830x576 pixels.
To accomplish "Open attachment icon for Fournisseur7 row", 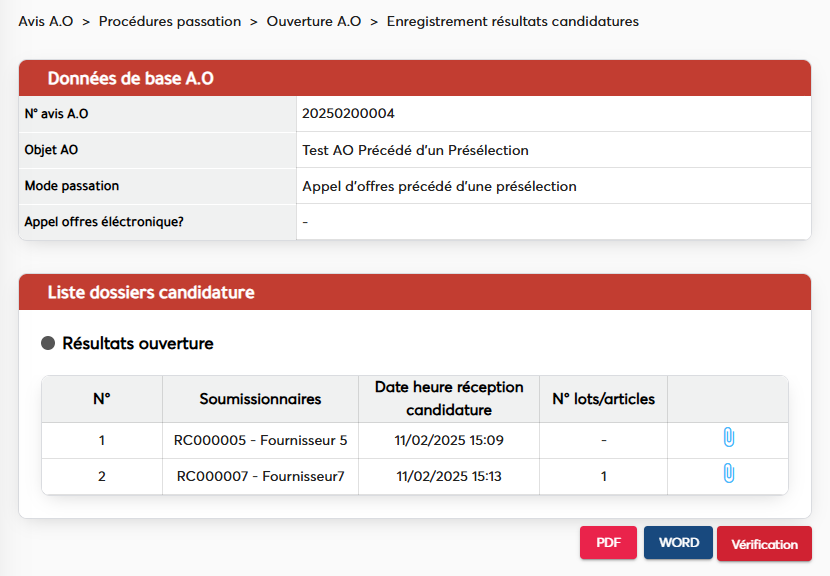I will [x=728, y=474].
